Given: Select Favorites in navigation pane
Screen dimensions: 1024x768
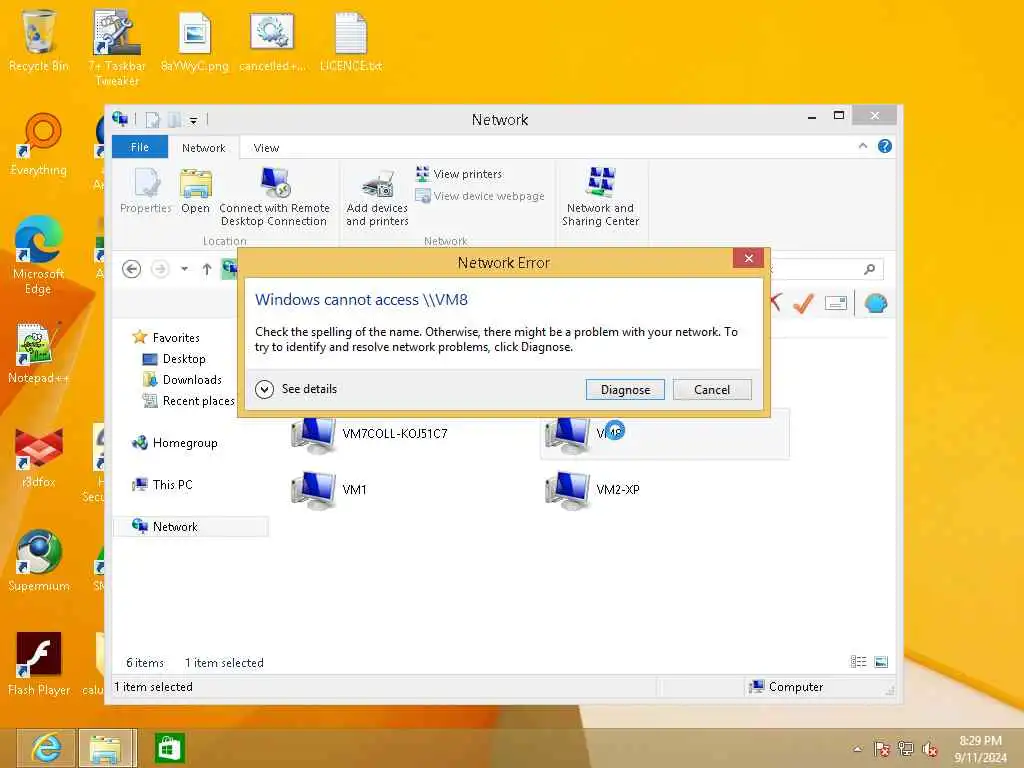Looking at the screenshot, I should coord(167,338).
